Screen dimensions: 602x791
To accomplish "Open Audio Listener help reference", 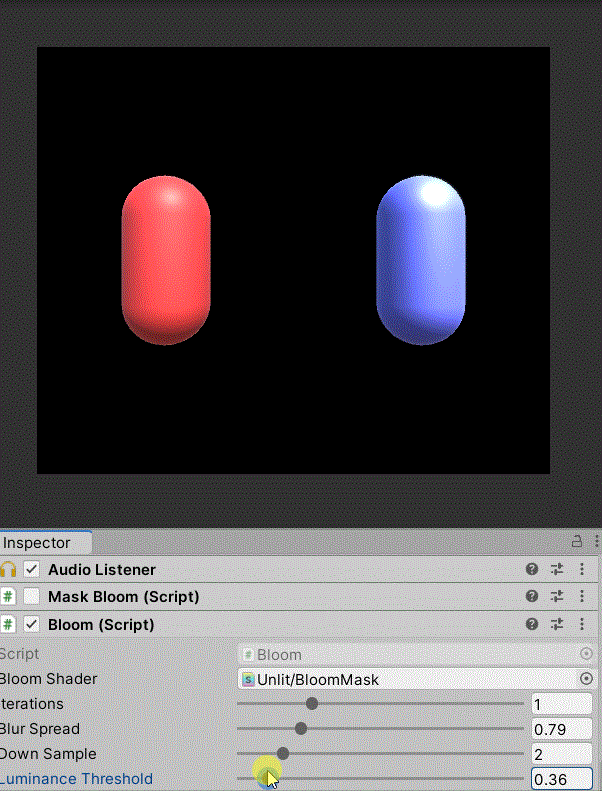I will coord(532,570).
